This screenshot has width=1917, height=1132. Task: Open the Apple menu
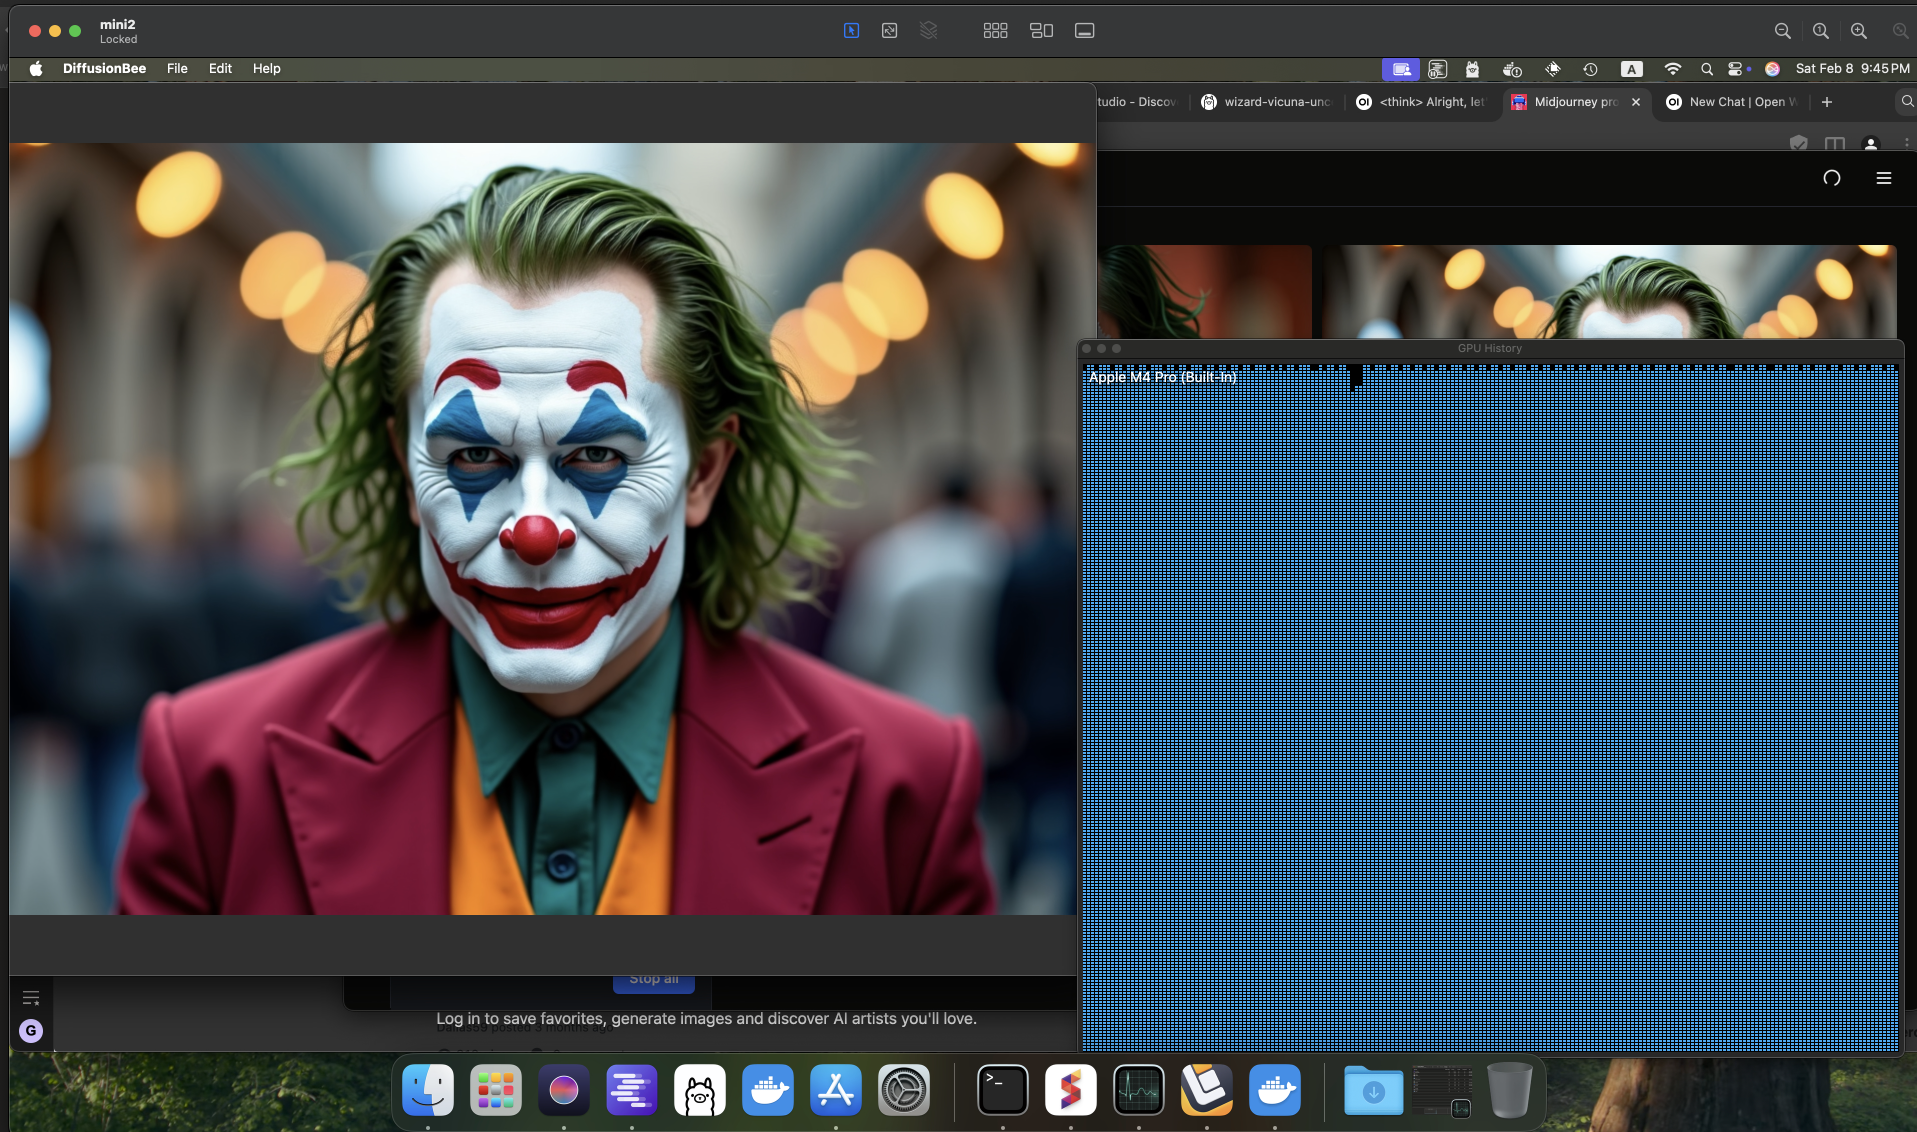pos(36,69)
